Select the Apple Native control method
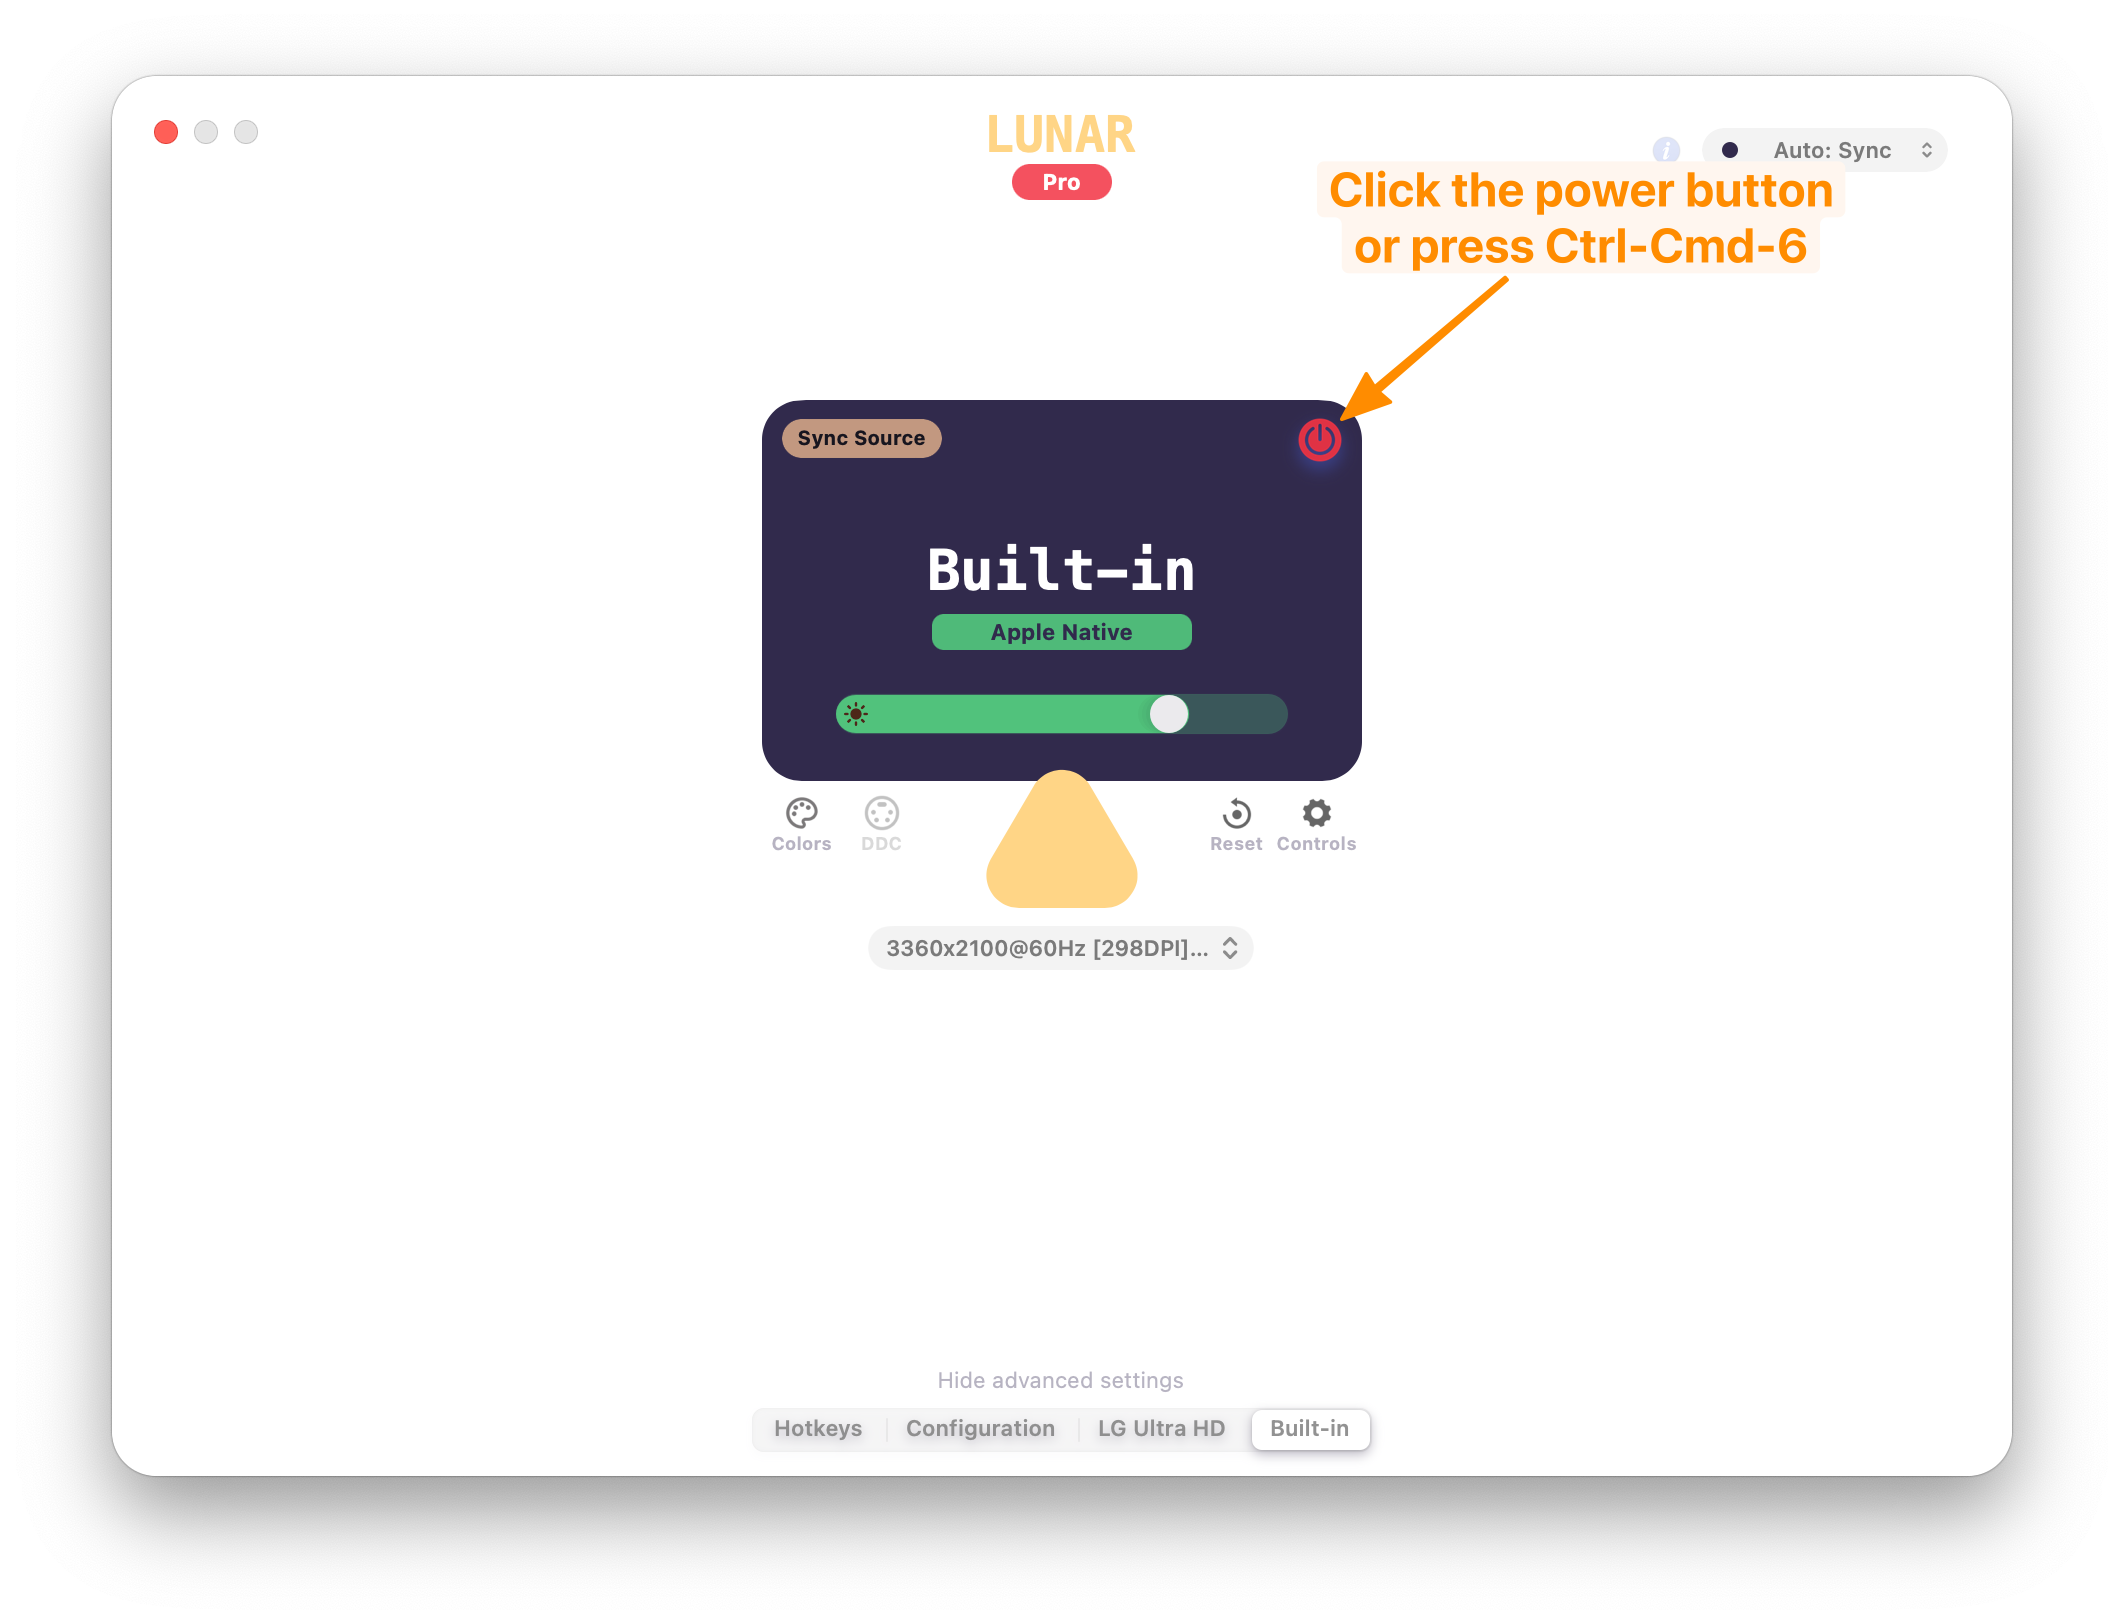Screen dimensions: 2124x1624 point(1059,631)
